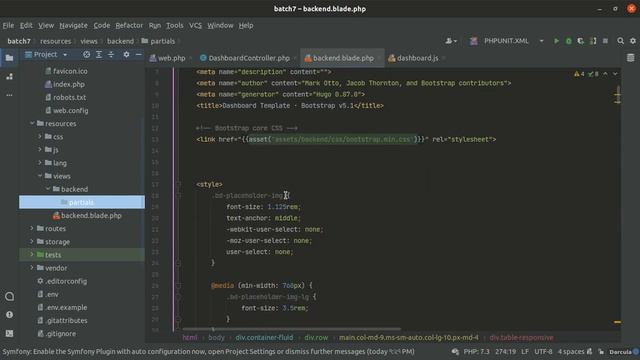Image resolution: width=640 pixels, height=360 pixels.
Task: Click the green Debug bug icon
Action: pyautogui.click(x=568, y=41)
